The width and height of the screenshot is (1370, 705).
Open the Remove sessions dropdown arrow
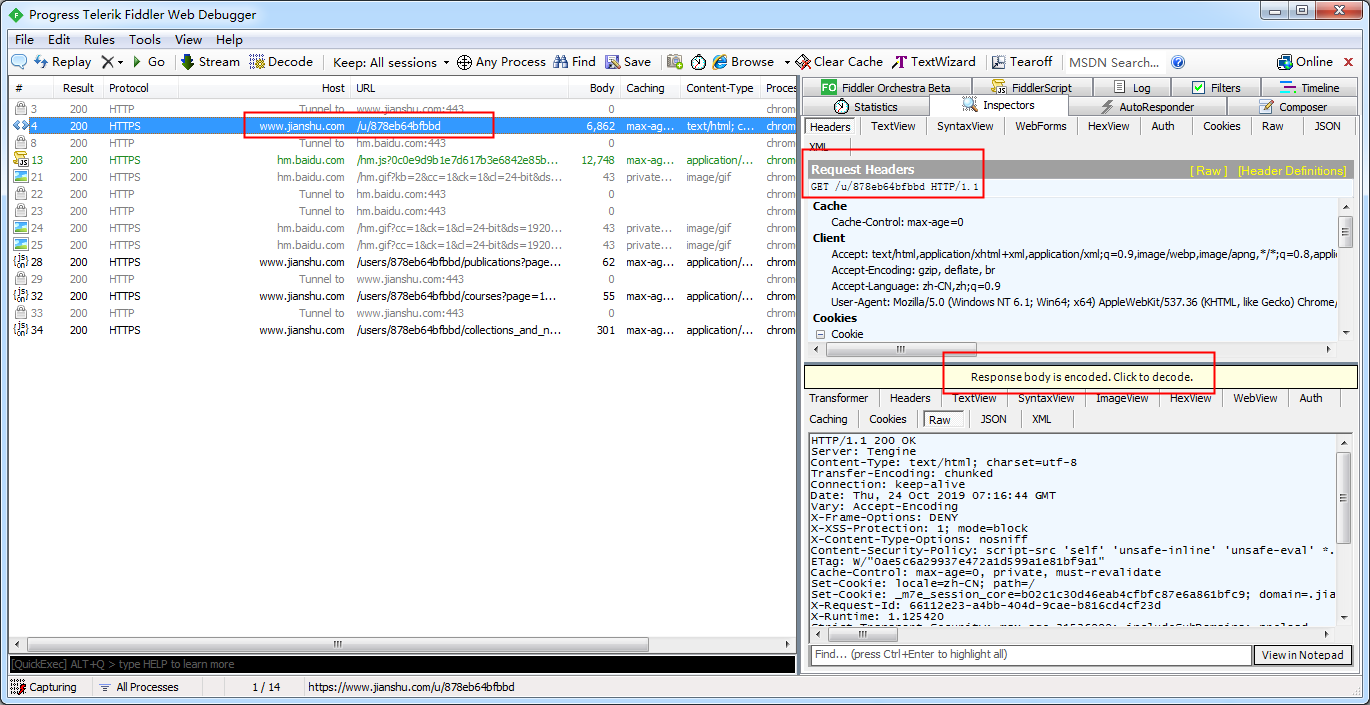tap(121, 62)
